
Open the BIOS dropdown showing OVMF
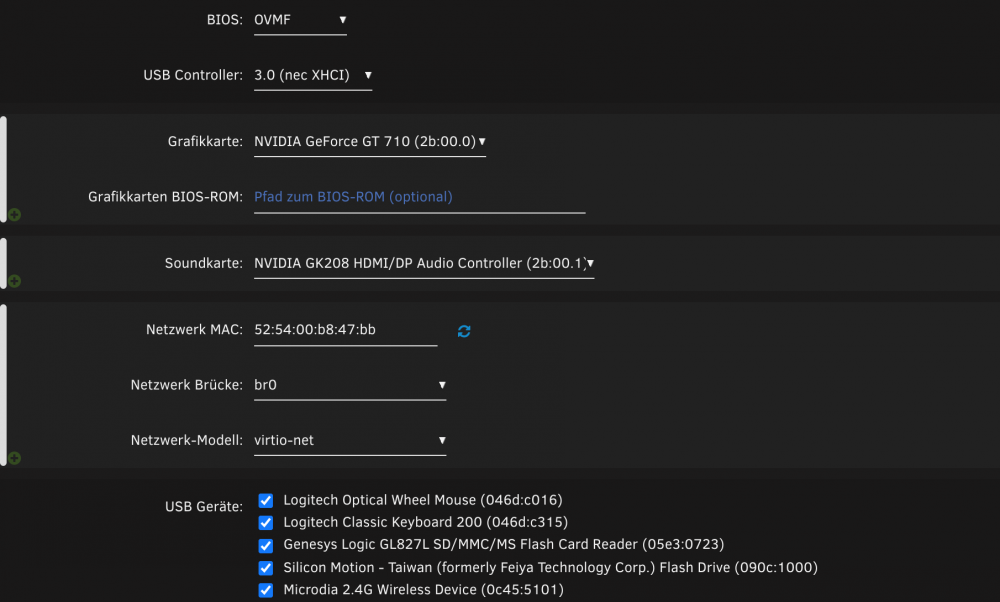300,20
